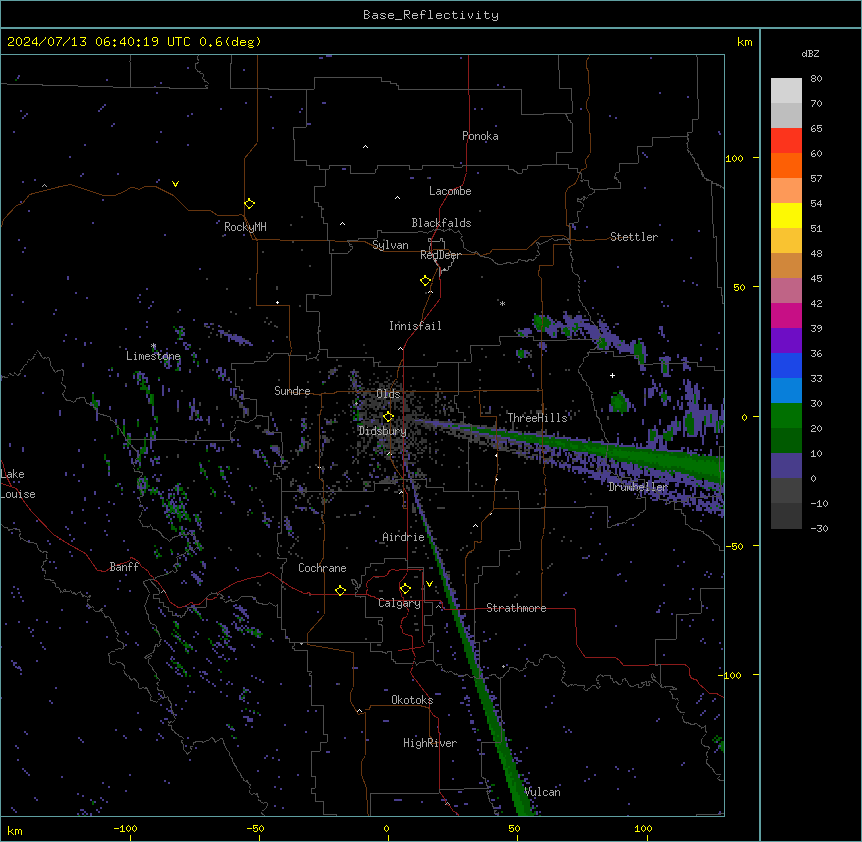
Task: Click the yellow marker above Calgary label
Action: click(x=405, y=589)
